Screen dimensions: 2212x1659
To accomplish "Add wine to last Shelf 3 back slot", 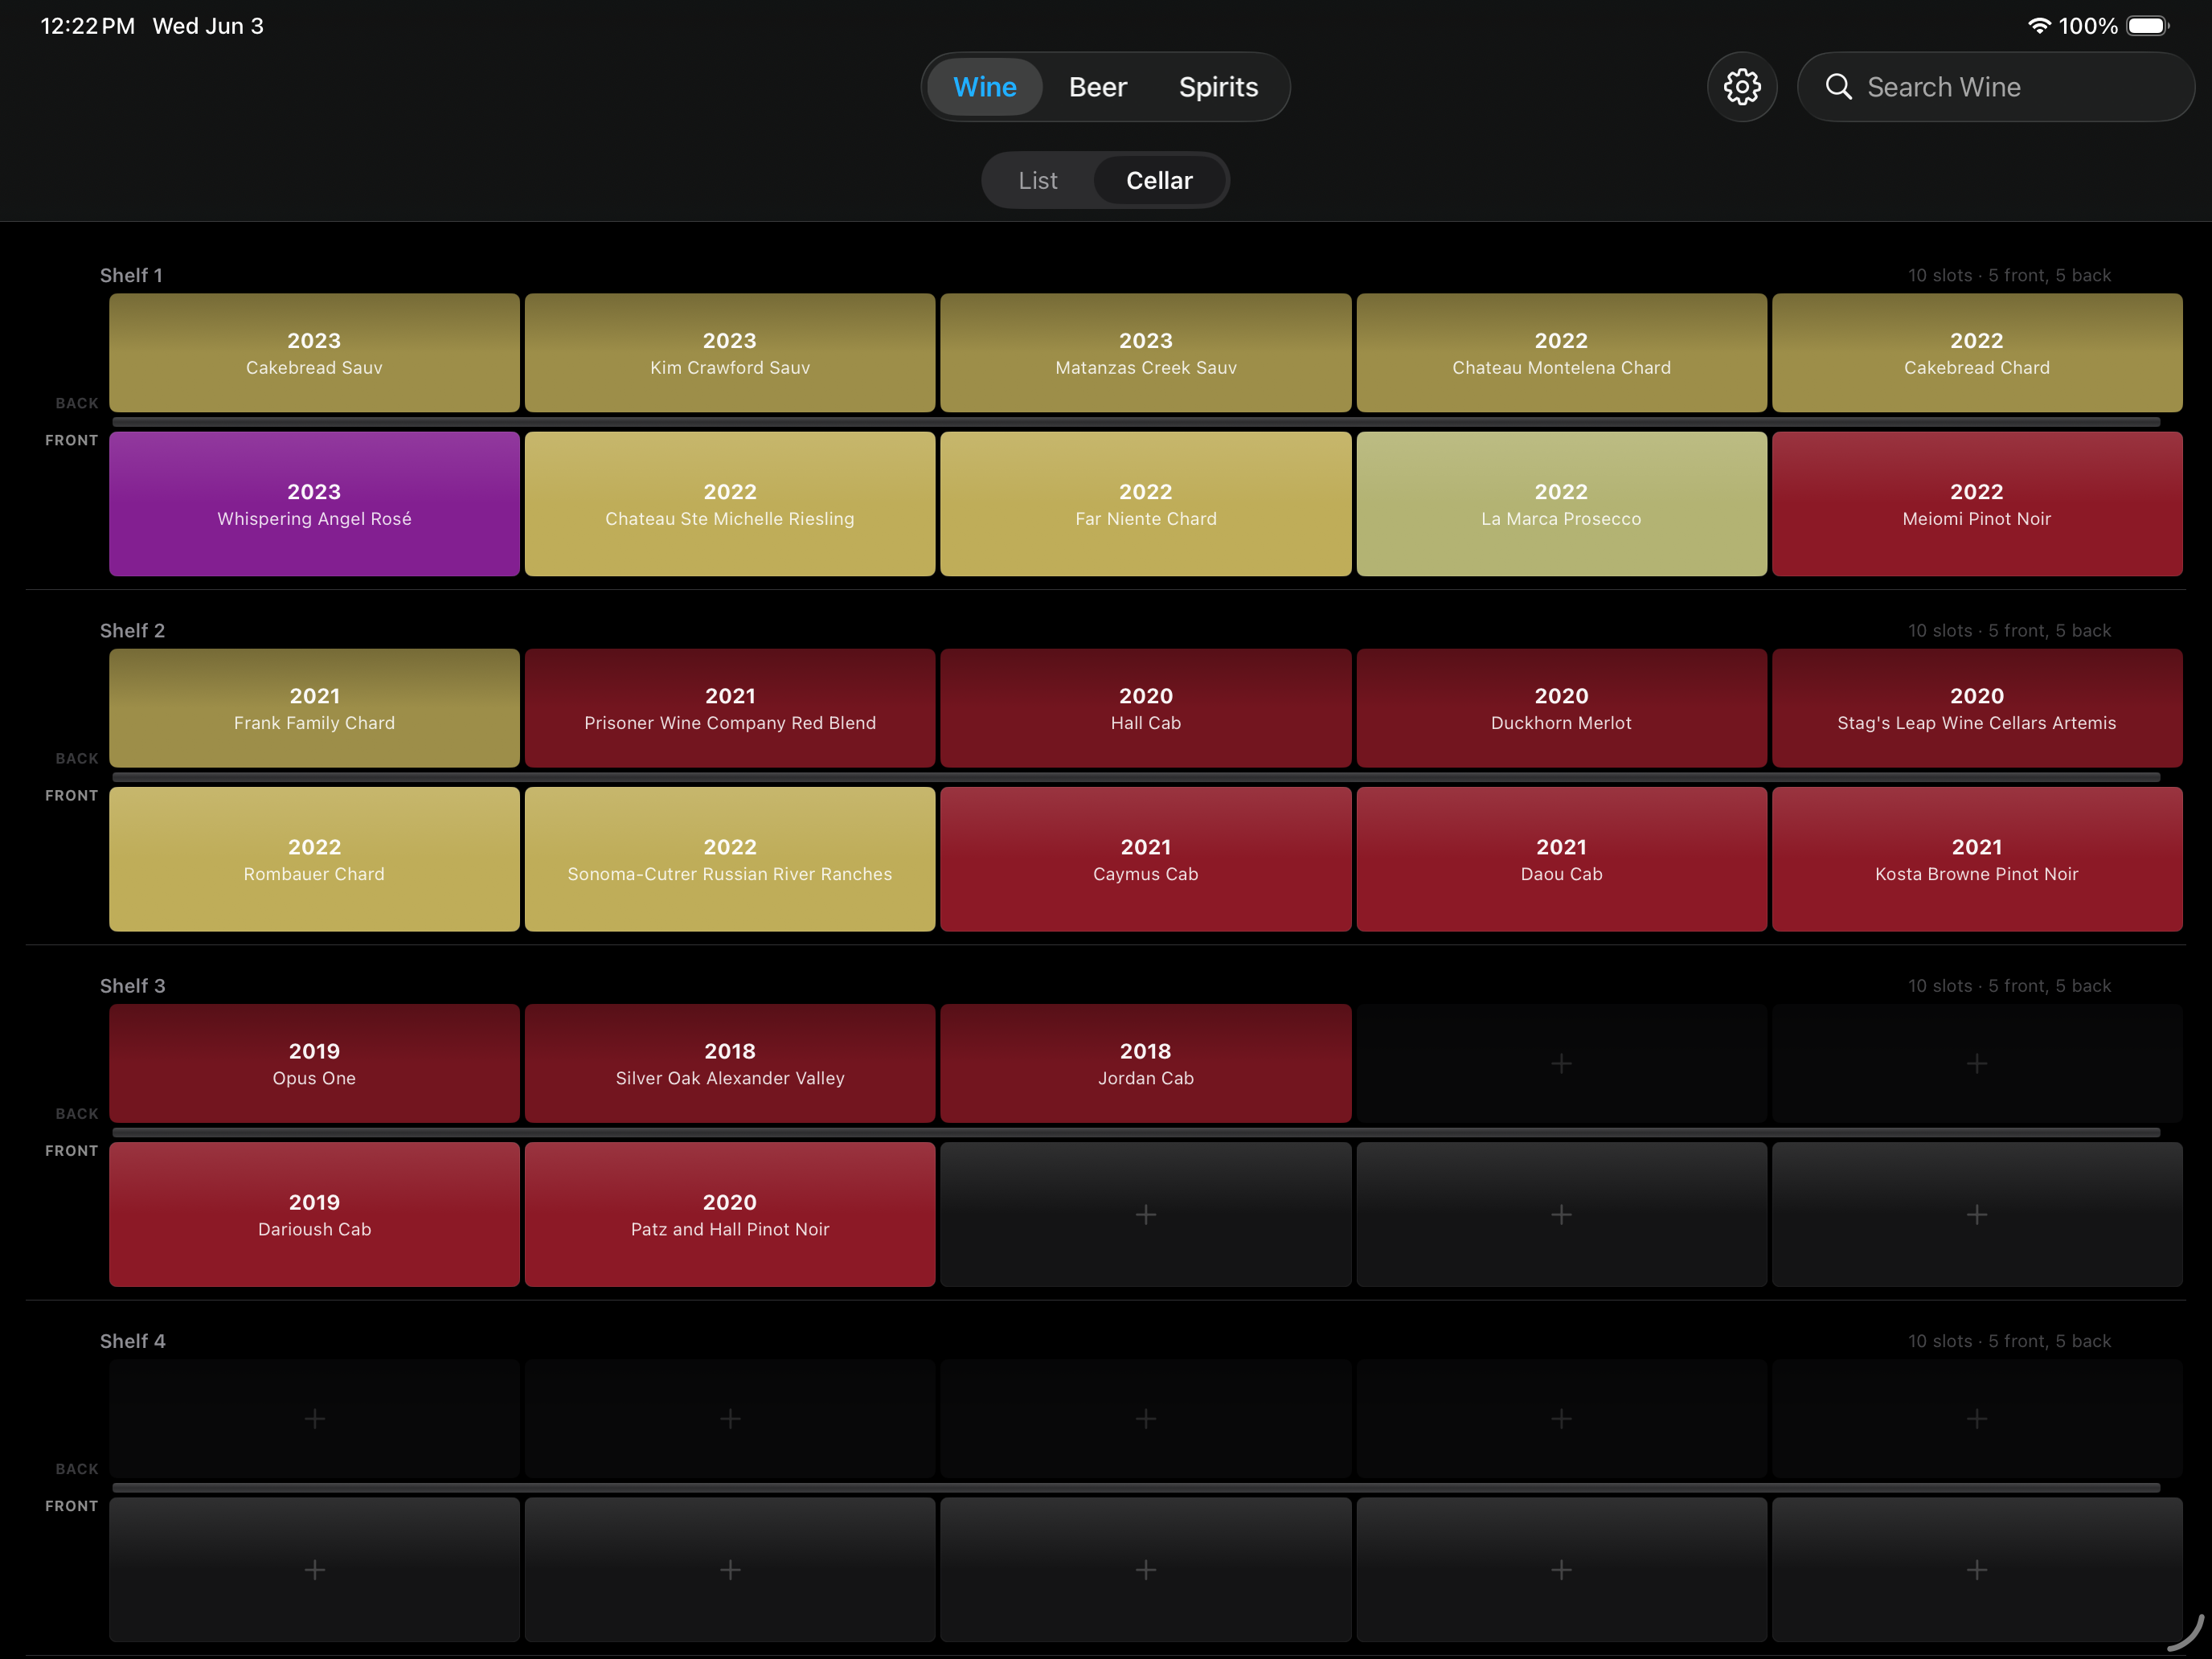I will coord(1977,1064).
